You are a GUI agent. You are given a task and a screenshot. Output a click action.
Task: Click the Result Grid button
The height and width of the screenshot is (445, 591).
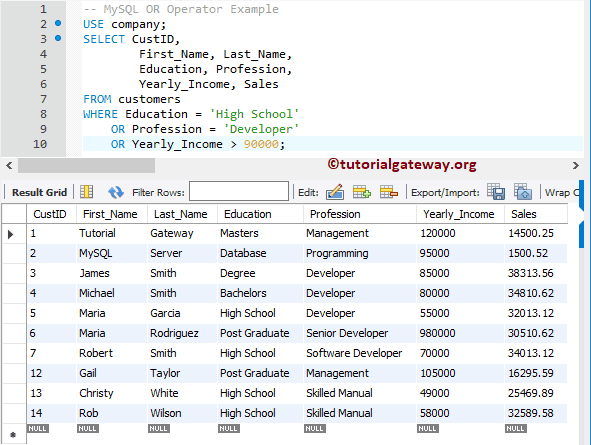[39, 193]
